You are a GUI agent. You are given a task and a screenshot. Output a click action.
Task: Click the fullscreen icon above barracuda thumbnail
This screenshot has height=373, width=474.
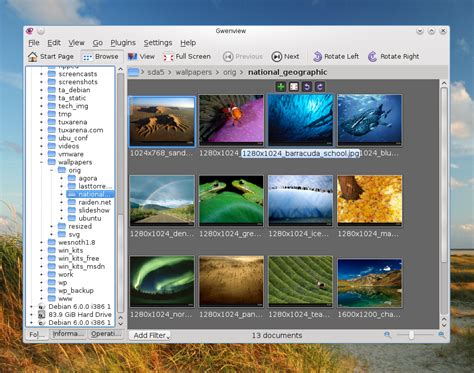[294, 87]
